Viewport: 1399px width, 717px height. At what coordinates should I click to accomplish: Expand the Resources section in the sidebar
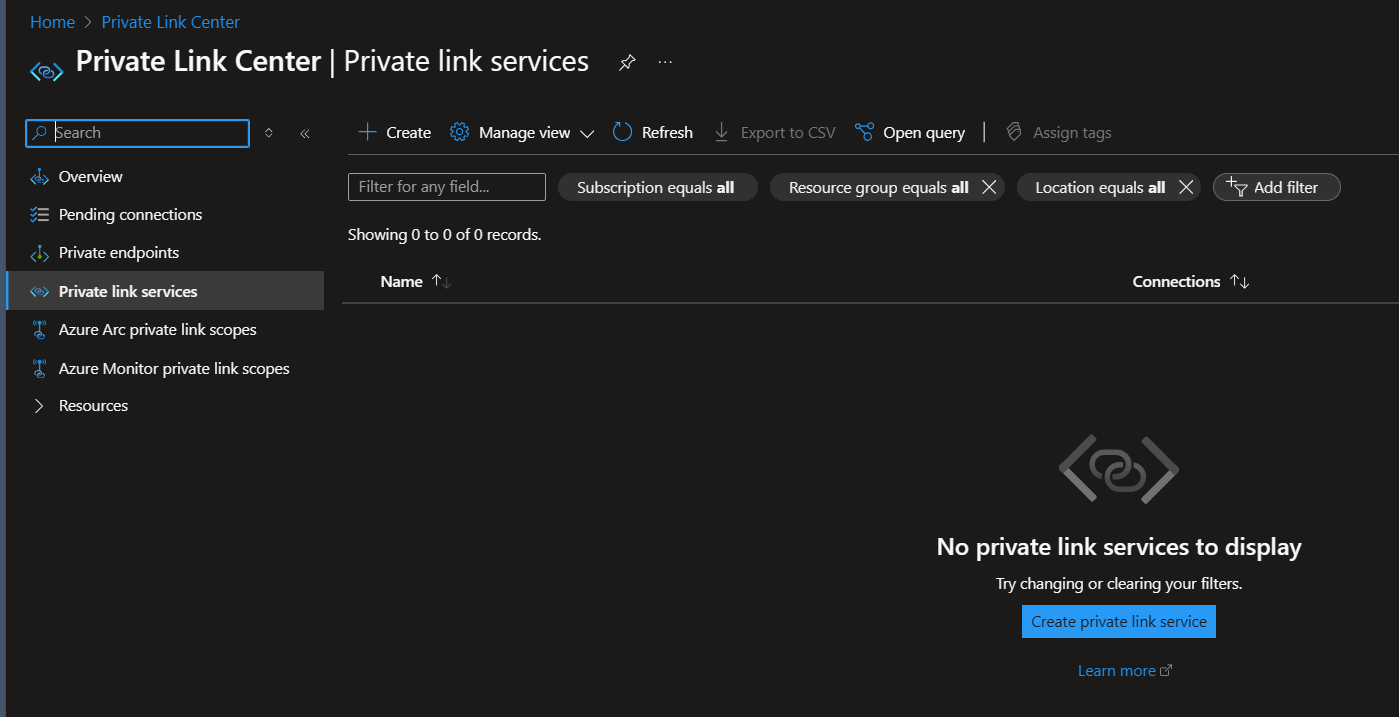tap(93, 405)
